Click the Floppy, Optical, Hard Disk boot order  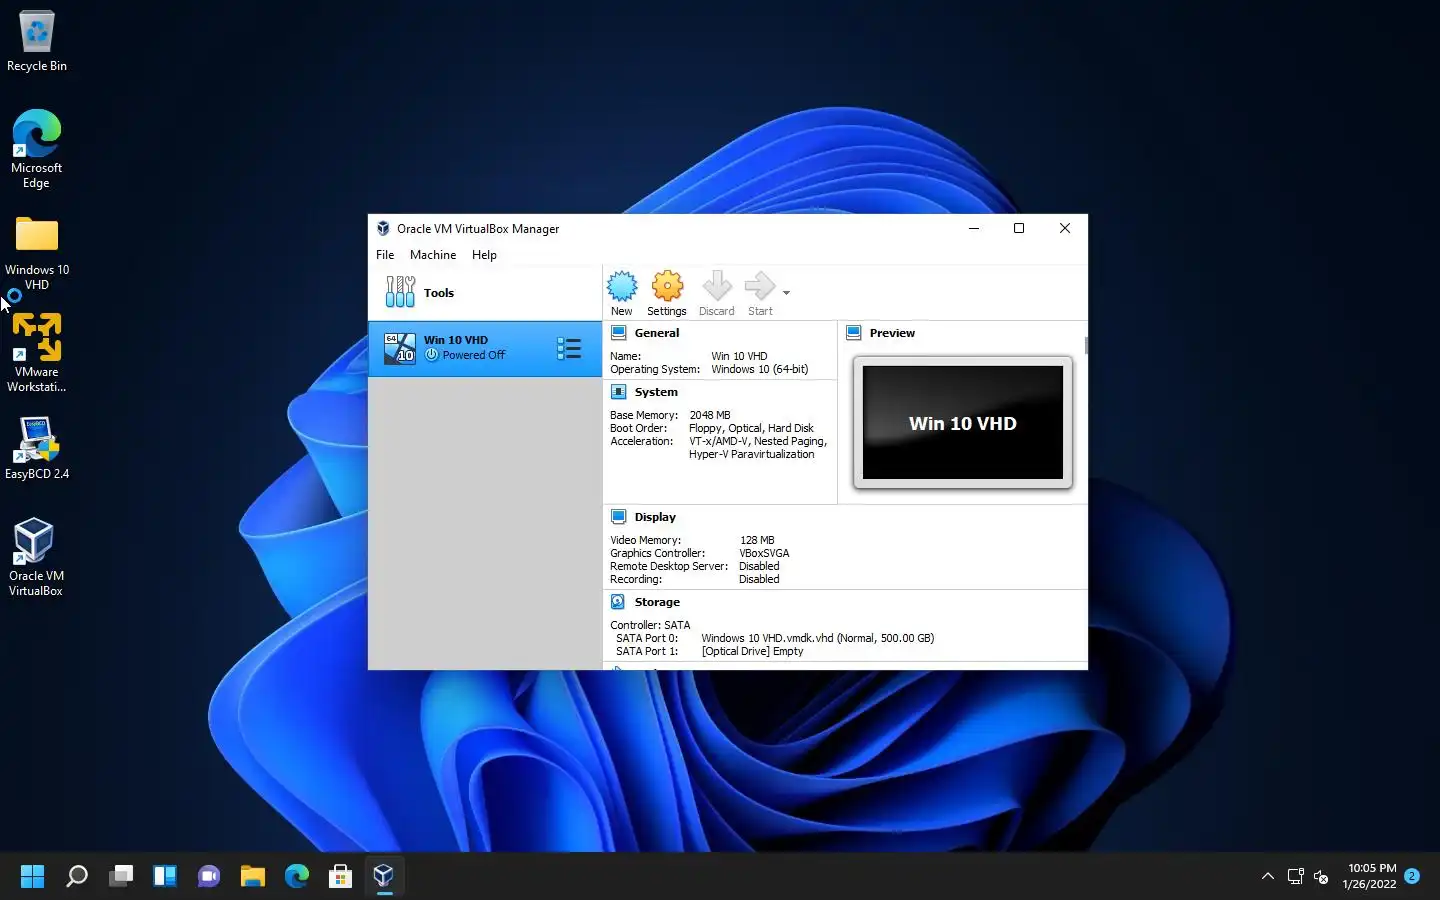click(751, 428)
